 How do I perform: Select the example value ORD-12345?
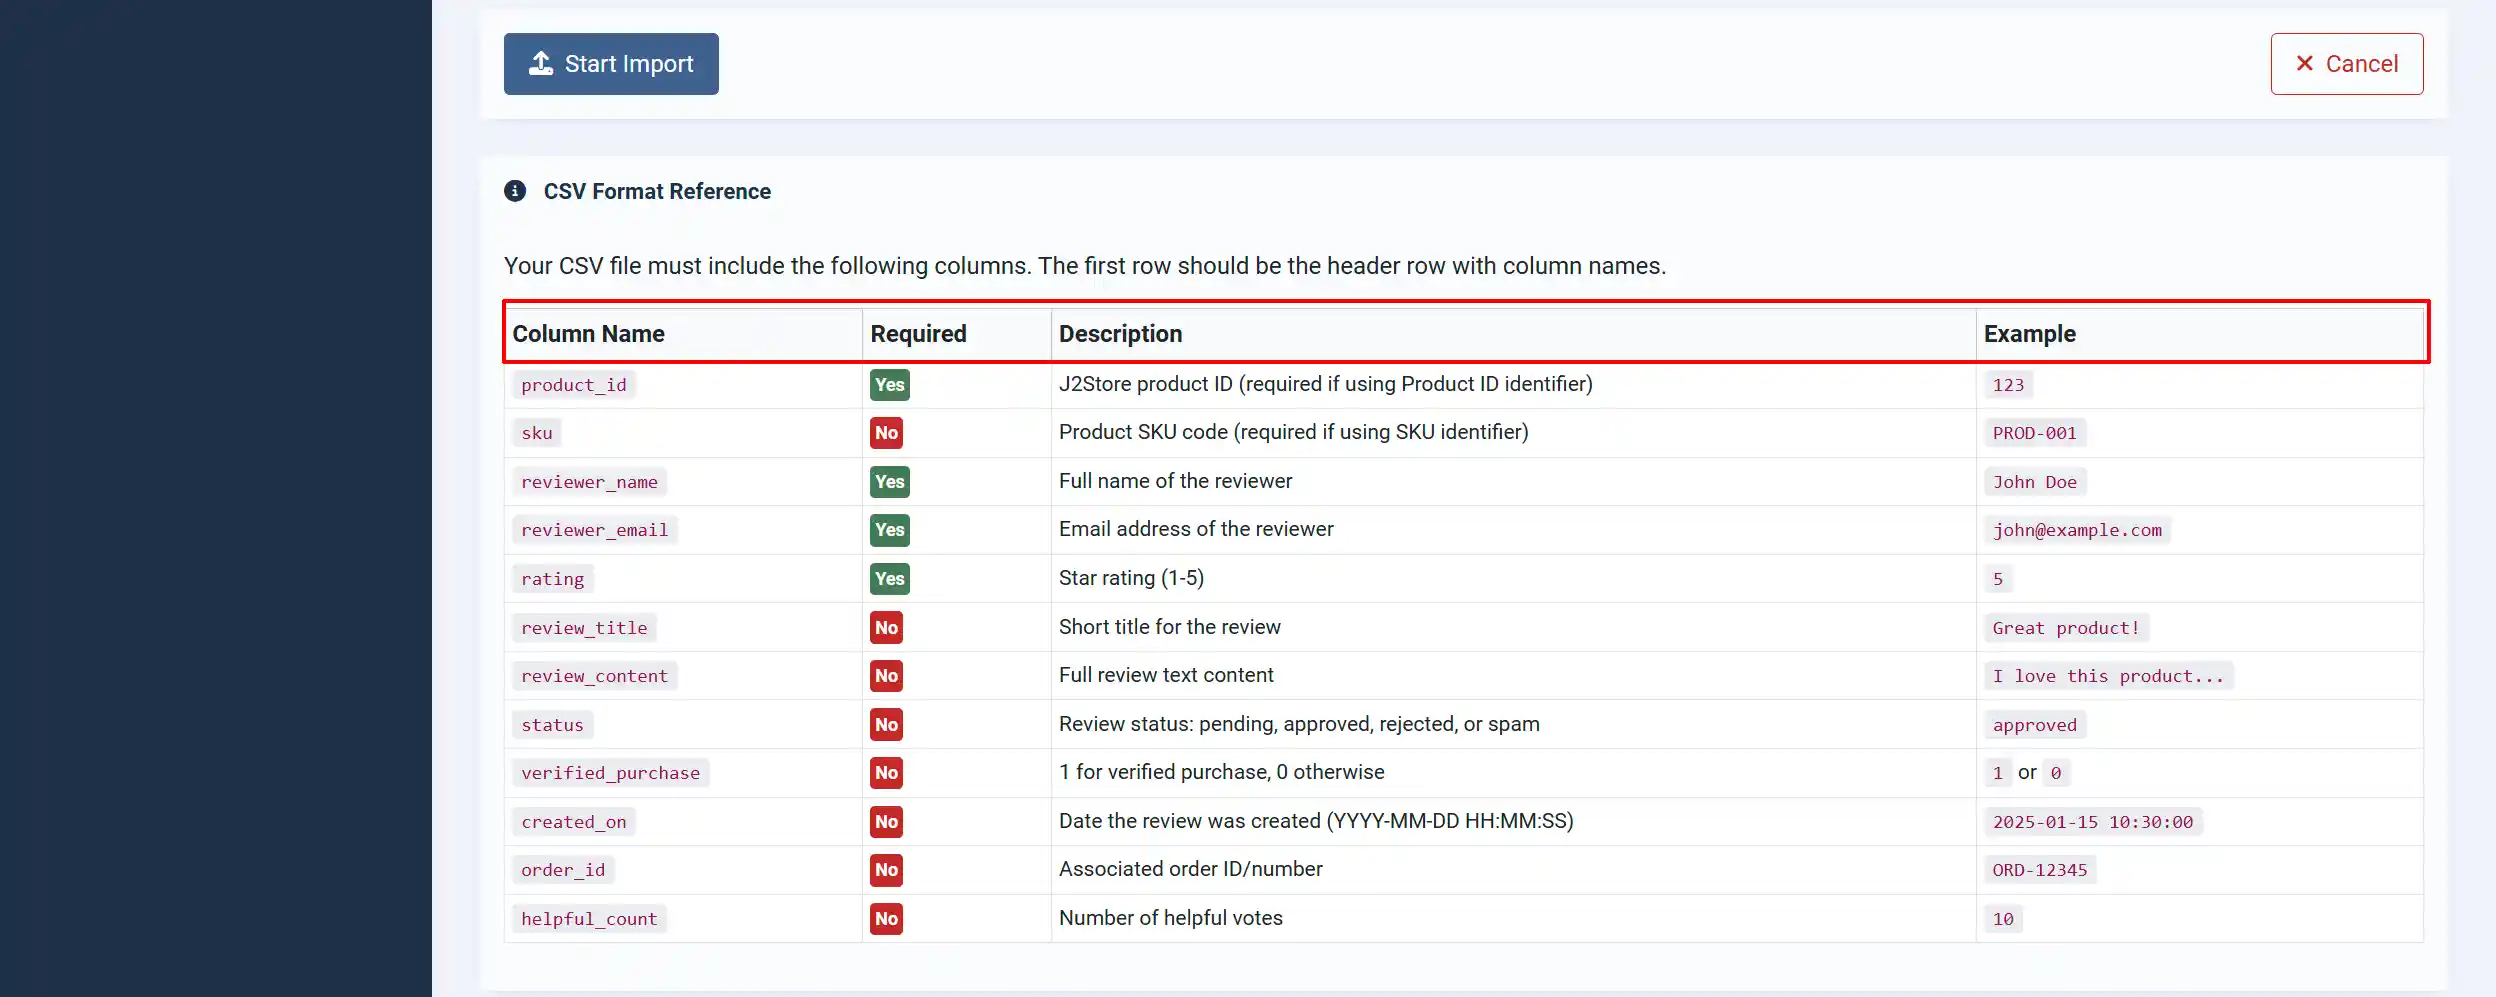point(2040,870)
